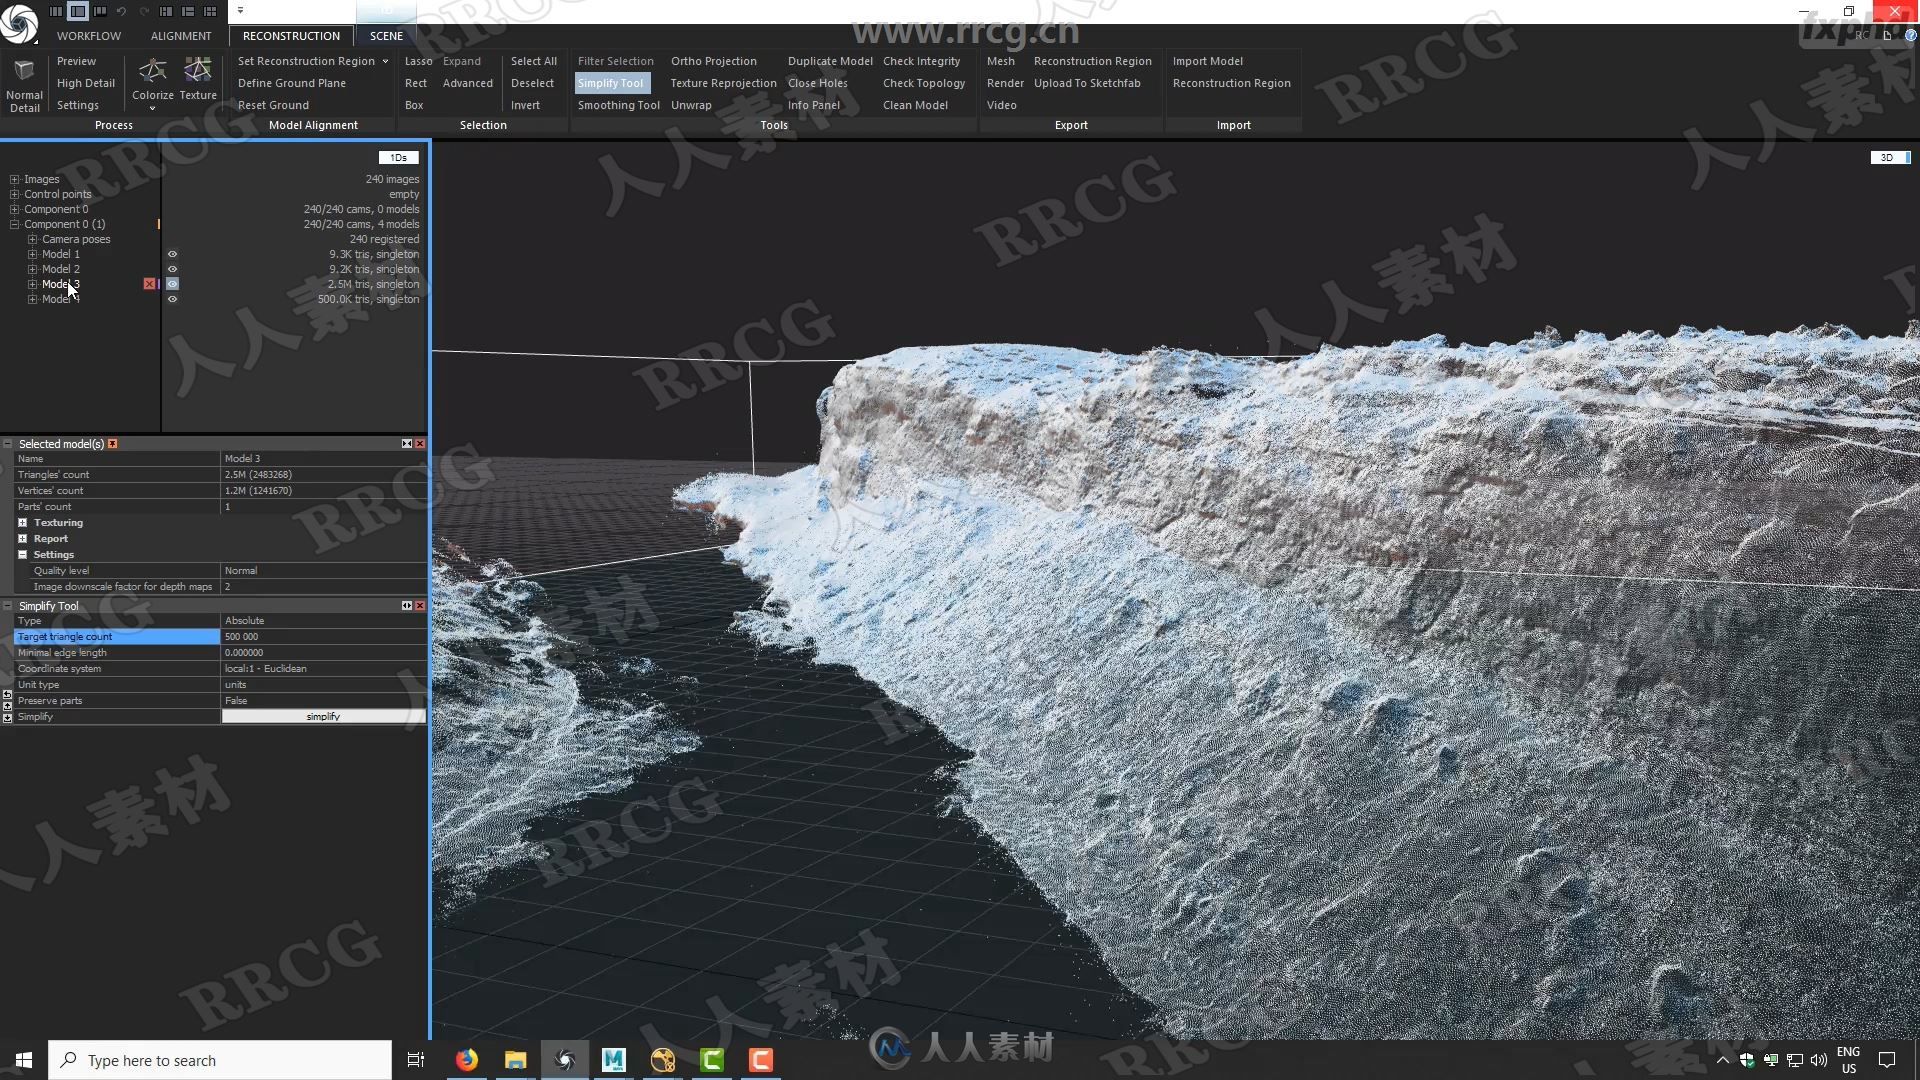Viewport: 1920px width, 1080px height.
Task: Toggle visibility eye of Model 3
Action: [x=172, y=284]
